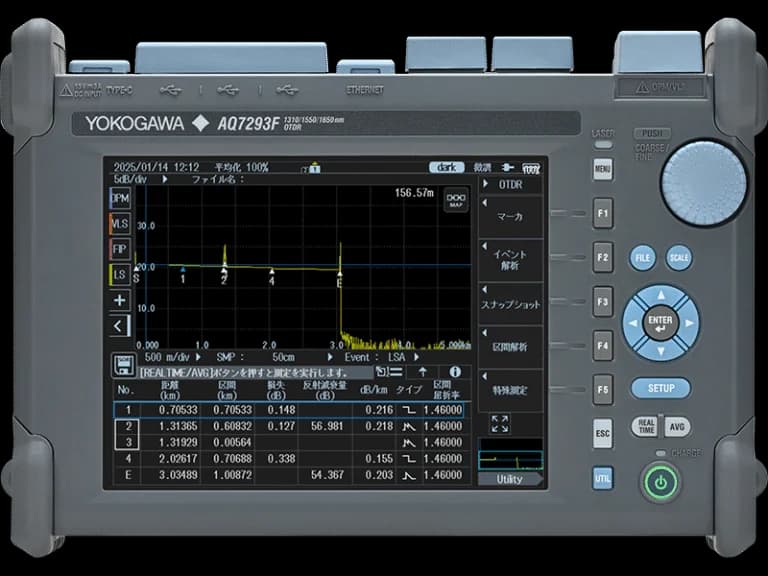Open the Event LSA method selector
Image resolution: width=768 pixels, height=576 pixels.
(382, 357)
